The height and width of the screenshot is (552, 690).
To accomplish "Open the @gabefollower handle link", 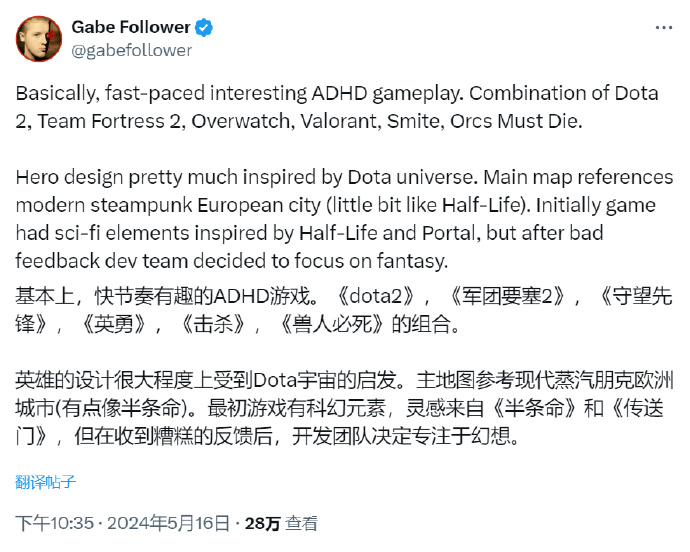I will tap(131, 50).
